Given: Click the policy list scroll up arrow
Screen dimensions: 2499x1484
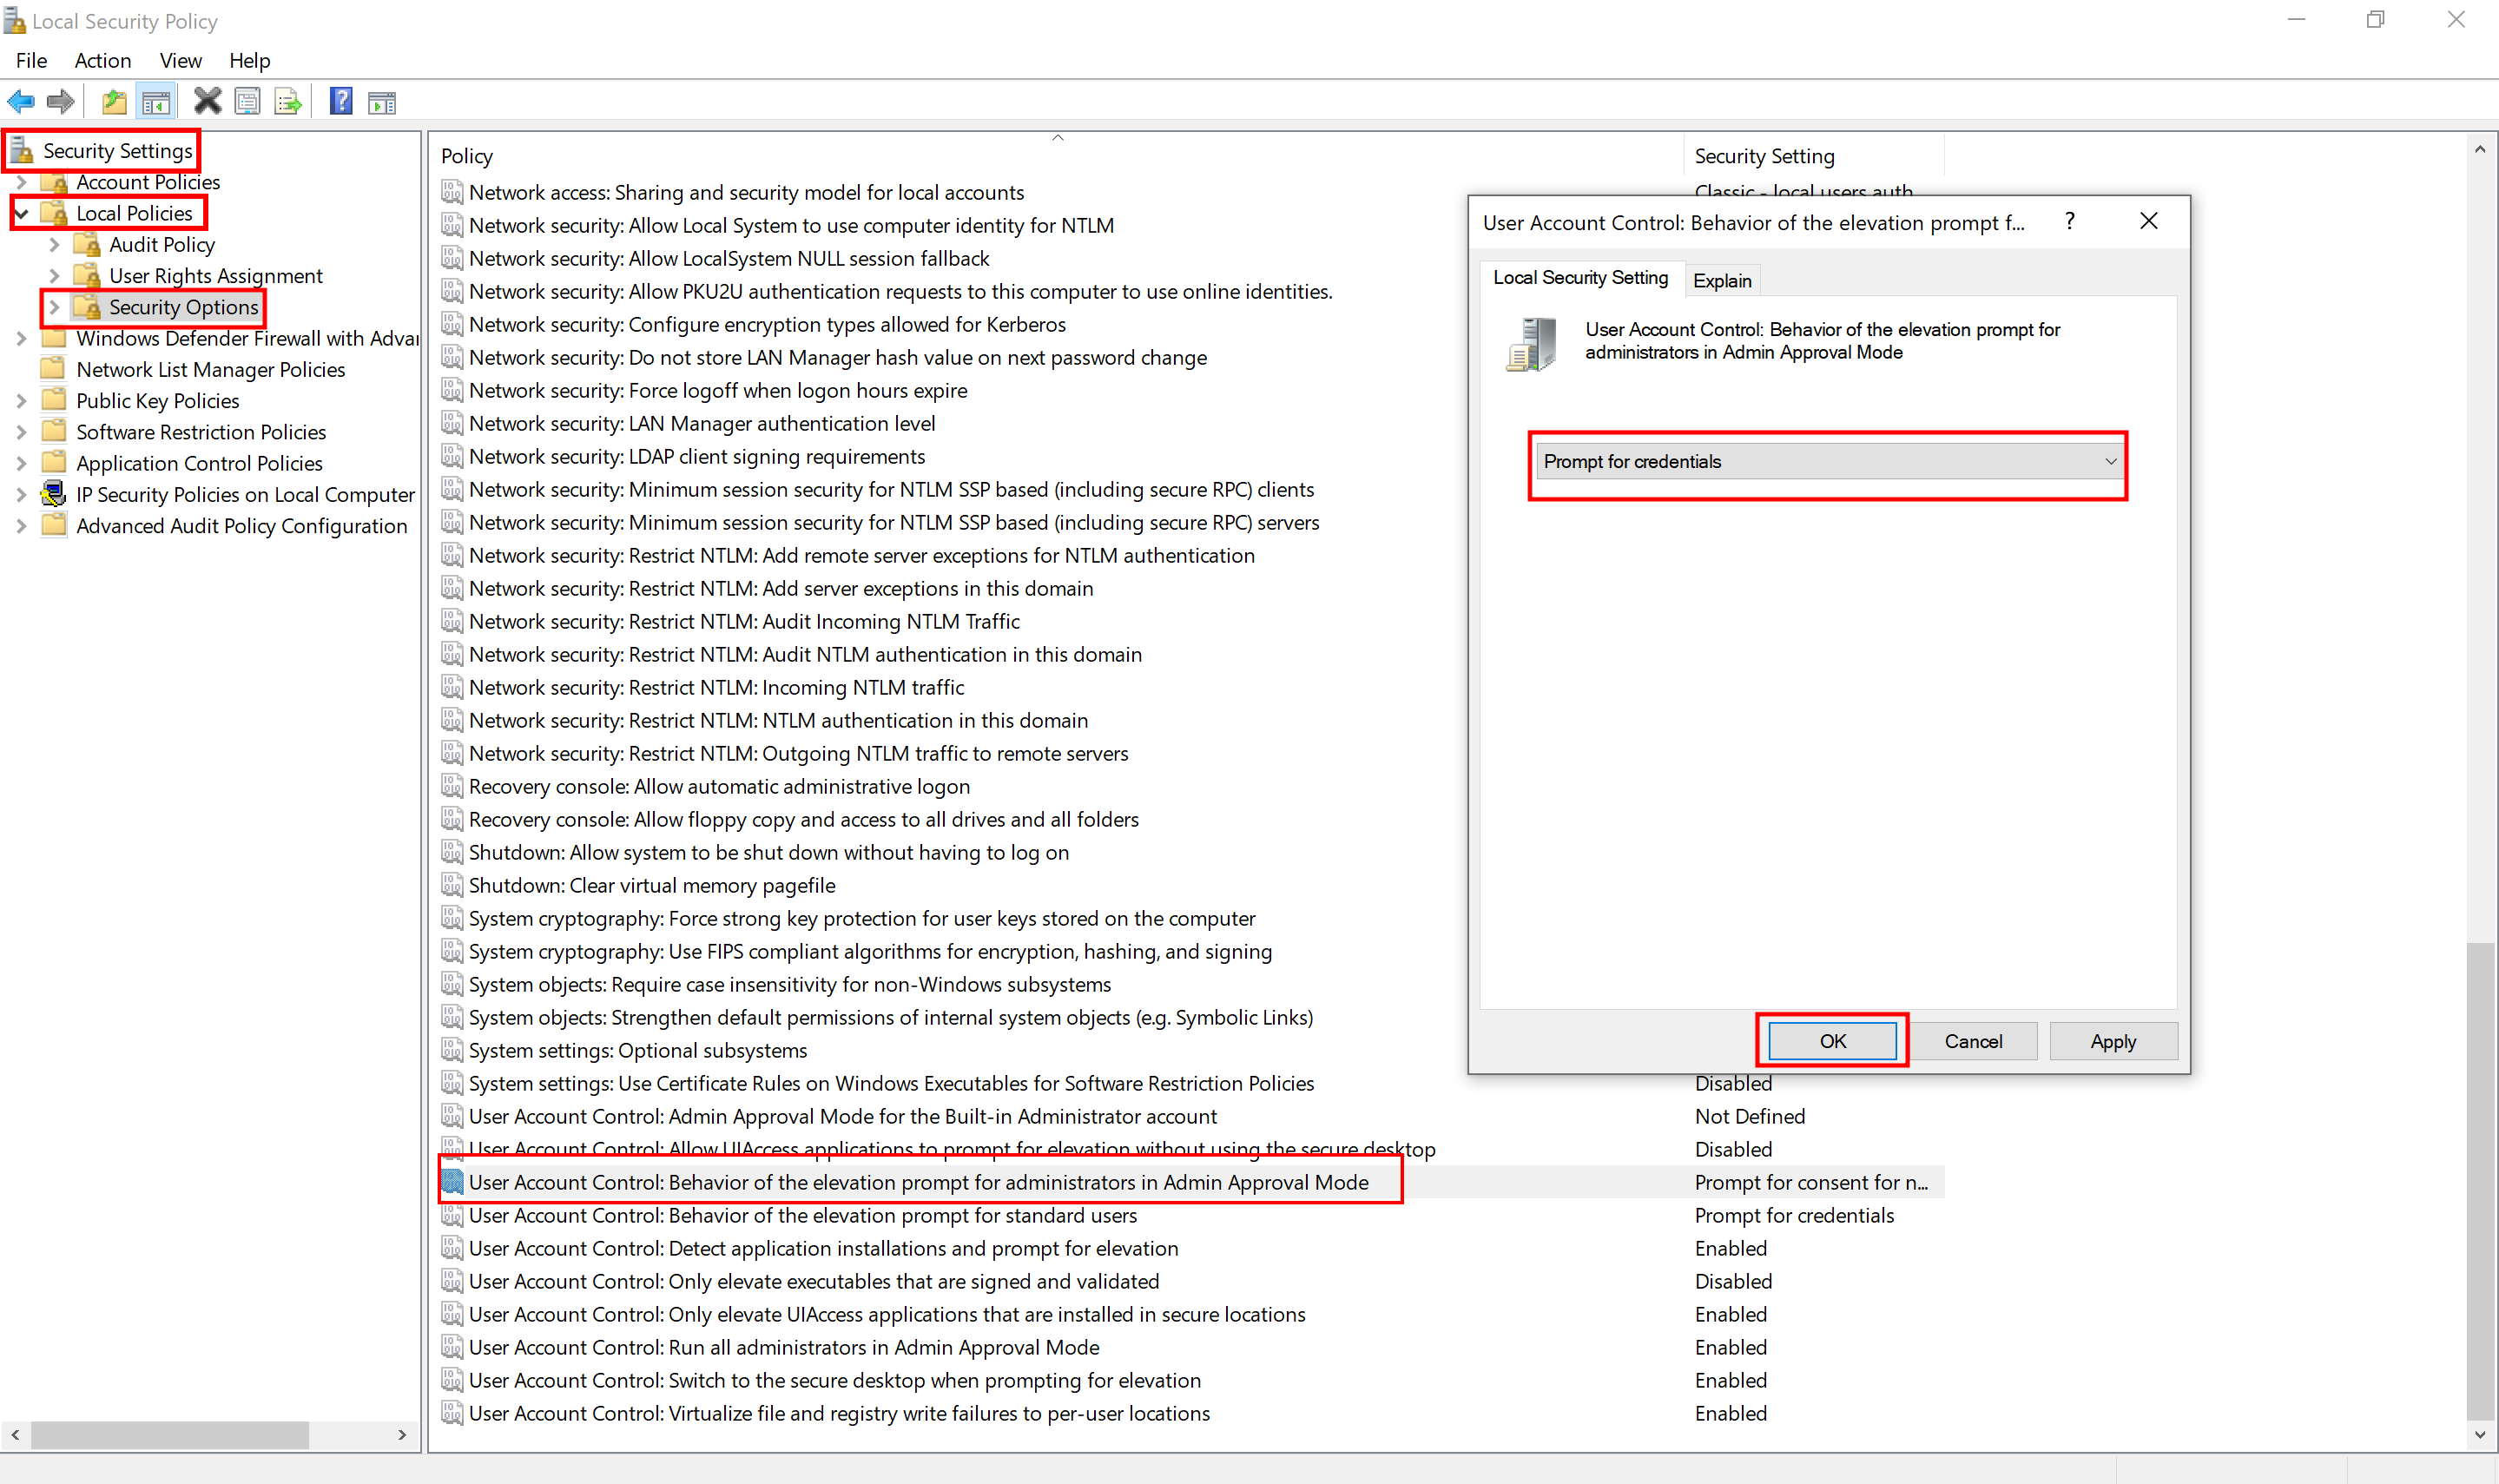Looking at the screenshot, I should 2480,149.
